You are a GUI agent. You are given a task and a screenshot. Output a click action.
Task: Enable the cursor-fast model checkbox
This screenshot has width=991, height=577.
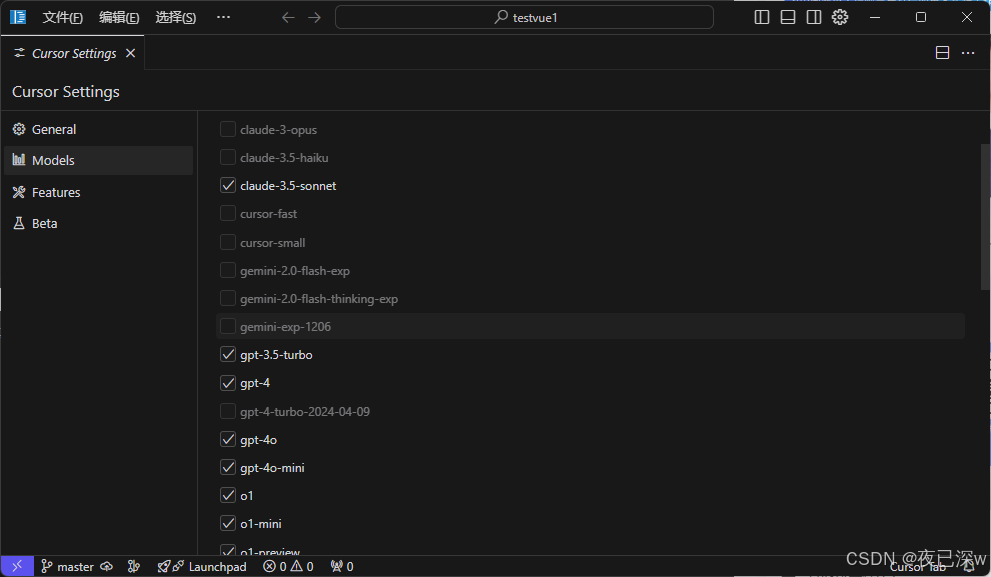[228, 214]
